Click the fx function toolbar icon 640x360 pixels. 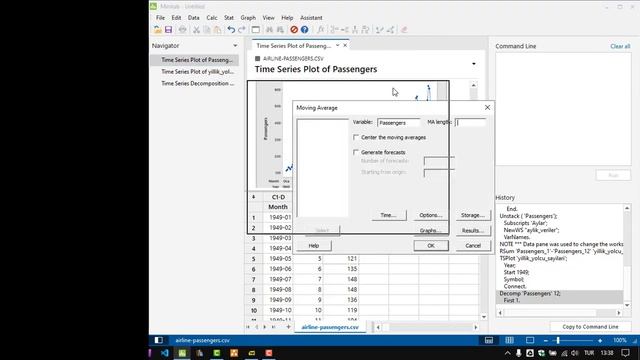pyautogui.click(x=320, y=30)
